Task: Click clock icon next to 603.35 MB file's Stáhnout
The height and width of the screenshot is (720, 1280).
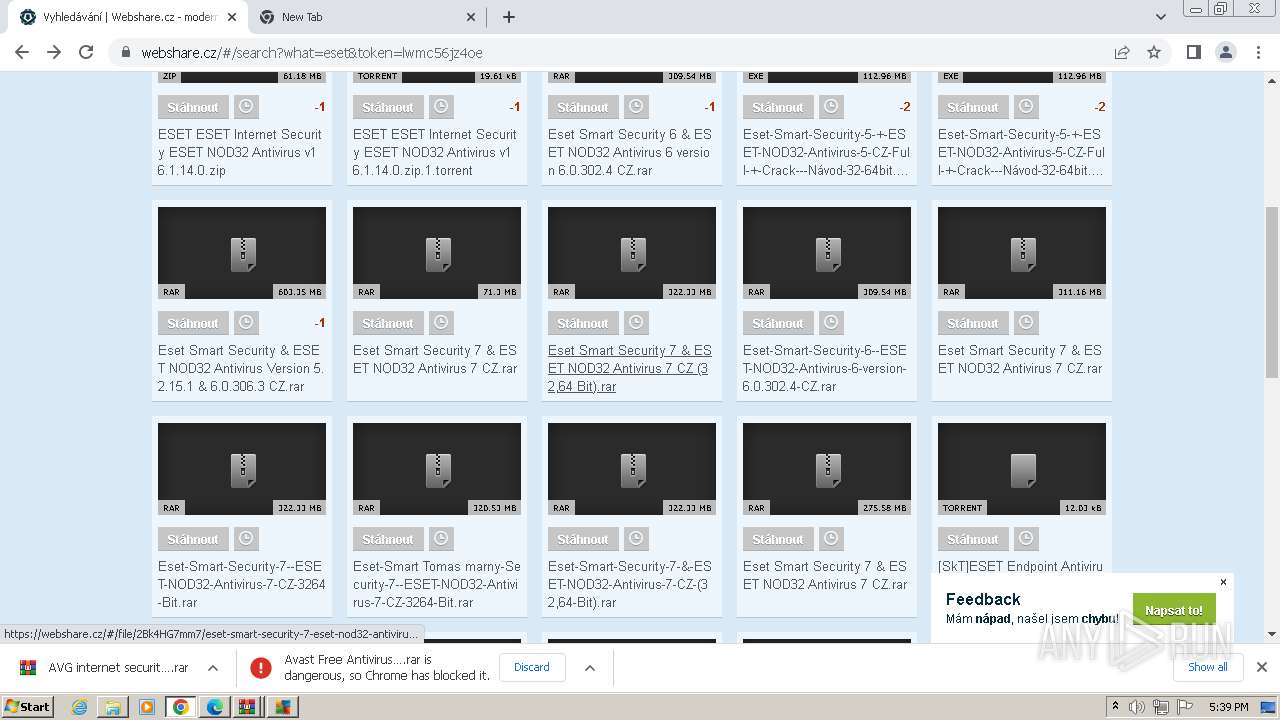Action: coord(246,323)
